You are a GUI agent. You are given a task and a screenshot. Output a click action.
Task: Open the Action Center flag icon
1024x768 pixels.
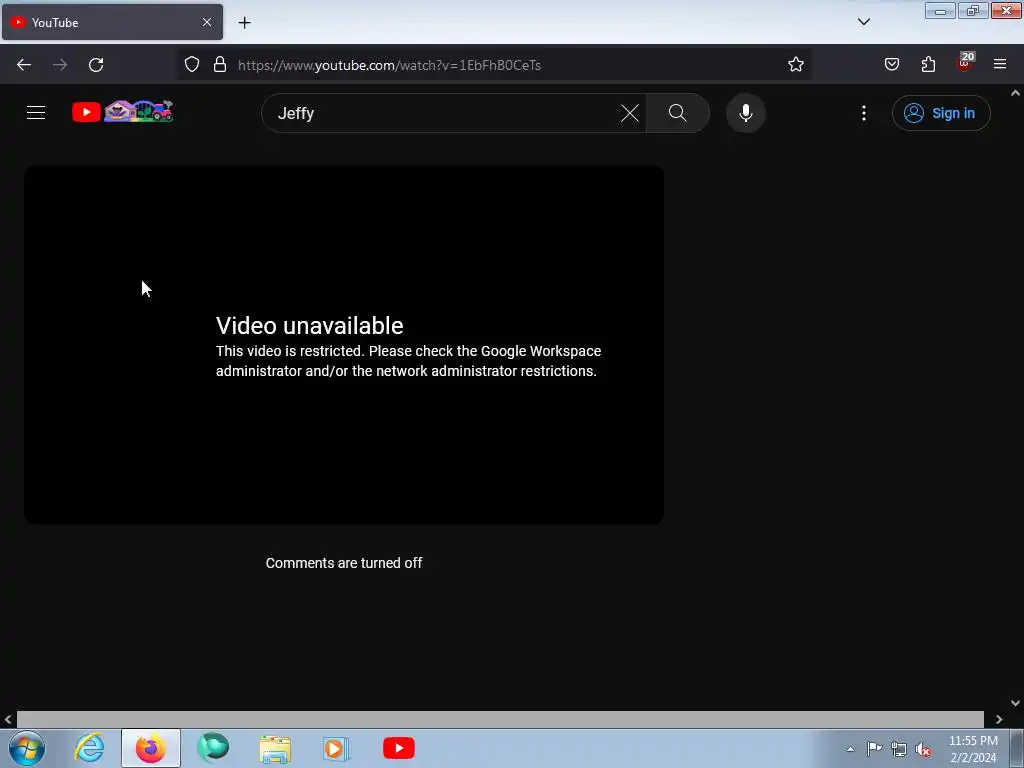pyautogui.click(x=874, y=749)
